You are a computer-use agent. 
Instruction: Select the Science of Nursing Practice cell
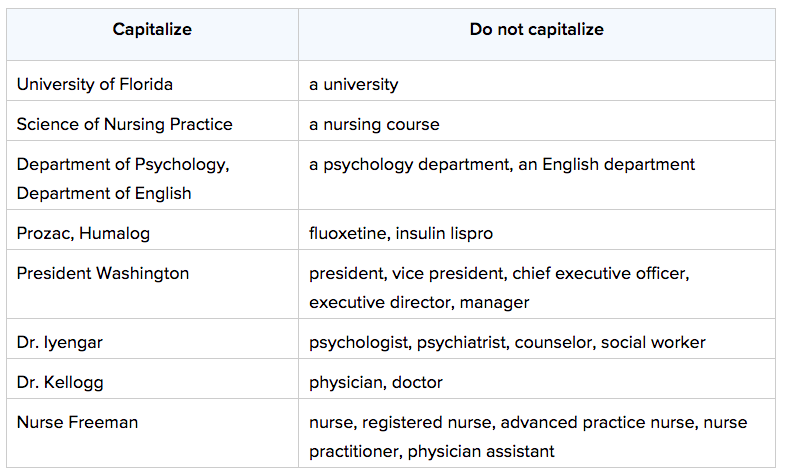152,121
